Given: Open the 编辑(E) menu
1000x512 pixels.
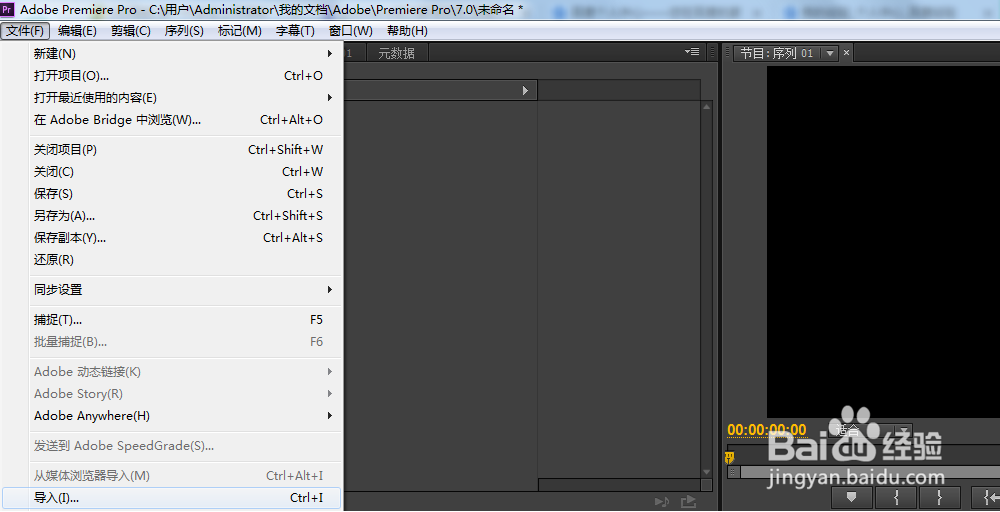Looking at the screenshot, I should 77,31.
